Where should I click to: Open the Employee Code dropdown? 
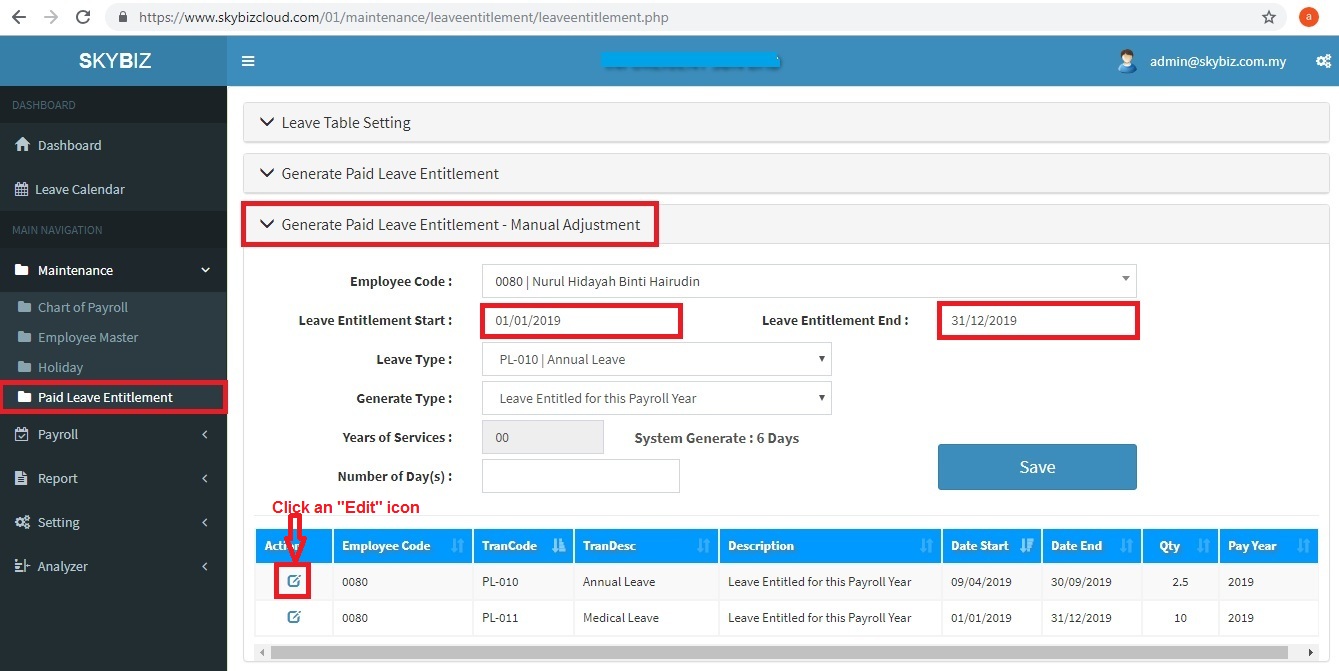(808, 281)
